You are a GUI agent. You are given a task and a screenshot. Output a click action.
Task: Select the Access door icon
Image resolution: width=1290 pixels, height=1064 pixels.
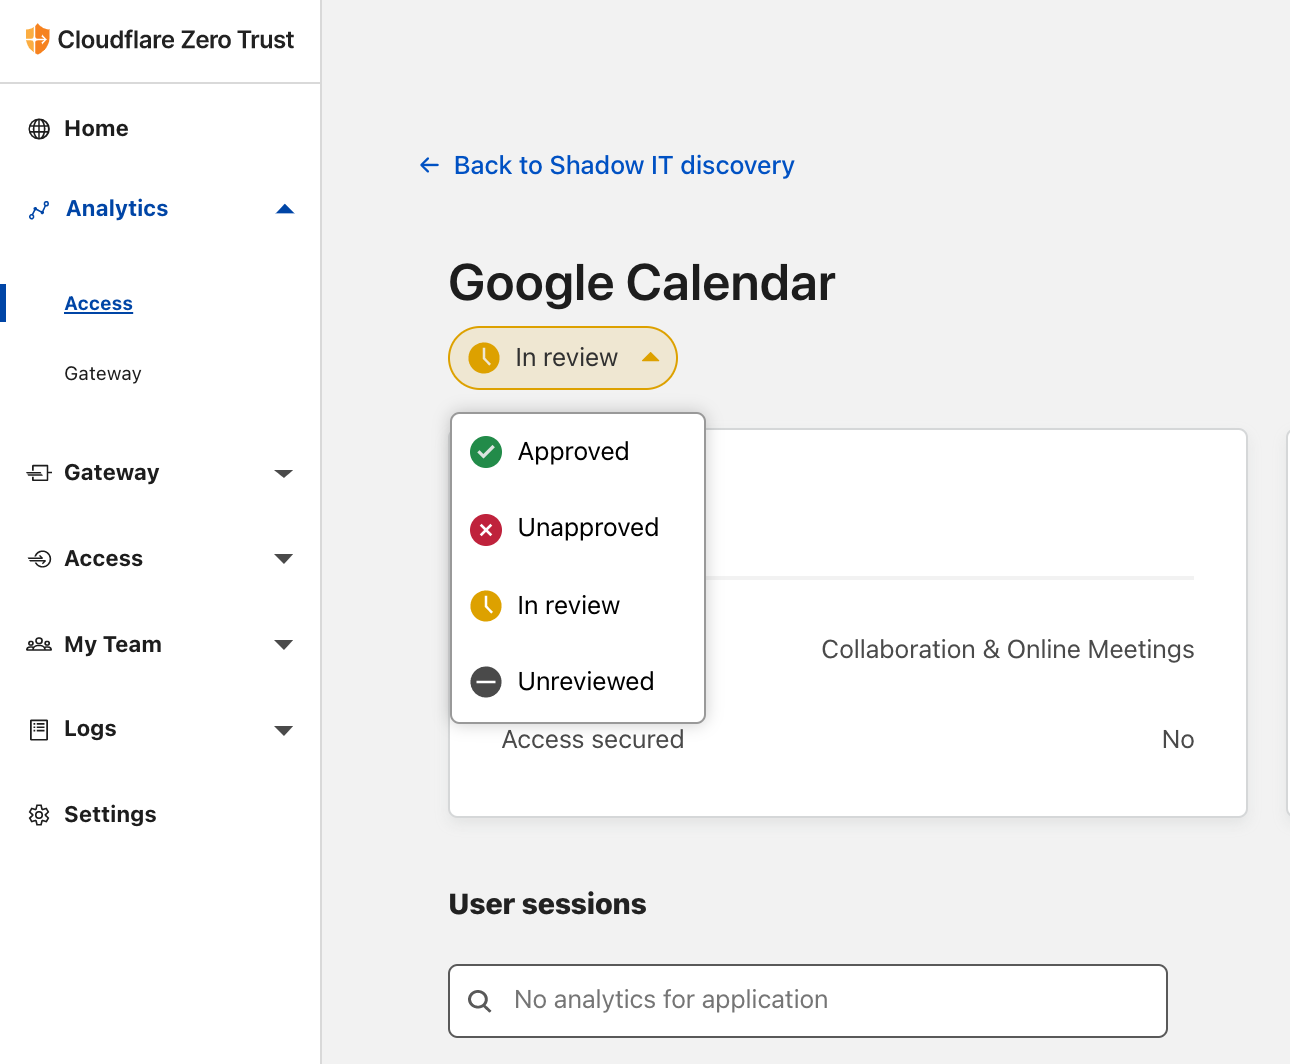pyautogui.click(x=39, y=558)
